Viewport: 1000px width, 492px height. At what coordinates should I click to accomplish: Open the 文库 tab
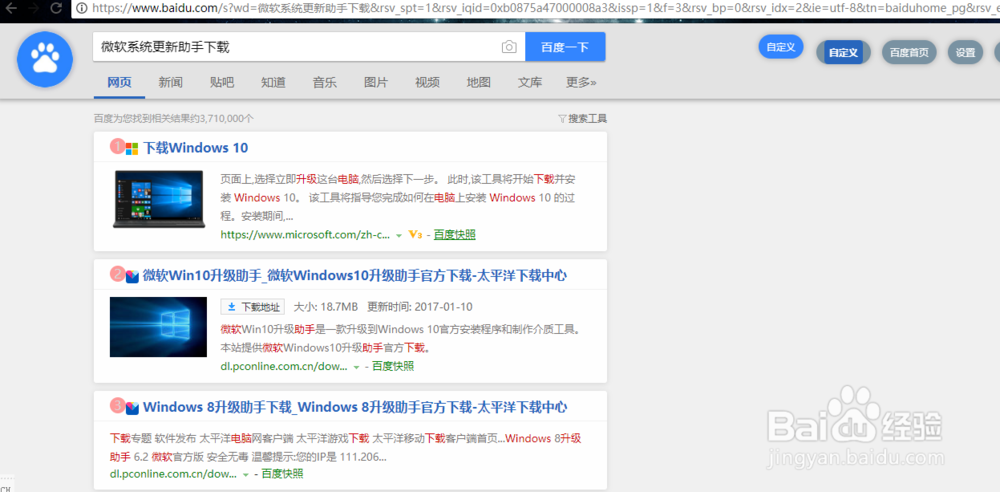click(x=530, y=82)
